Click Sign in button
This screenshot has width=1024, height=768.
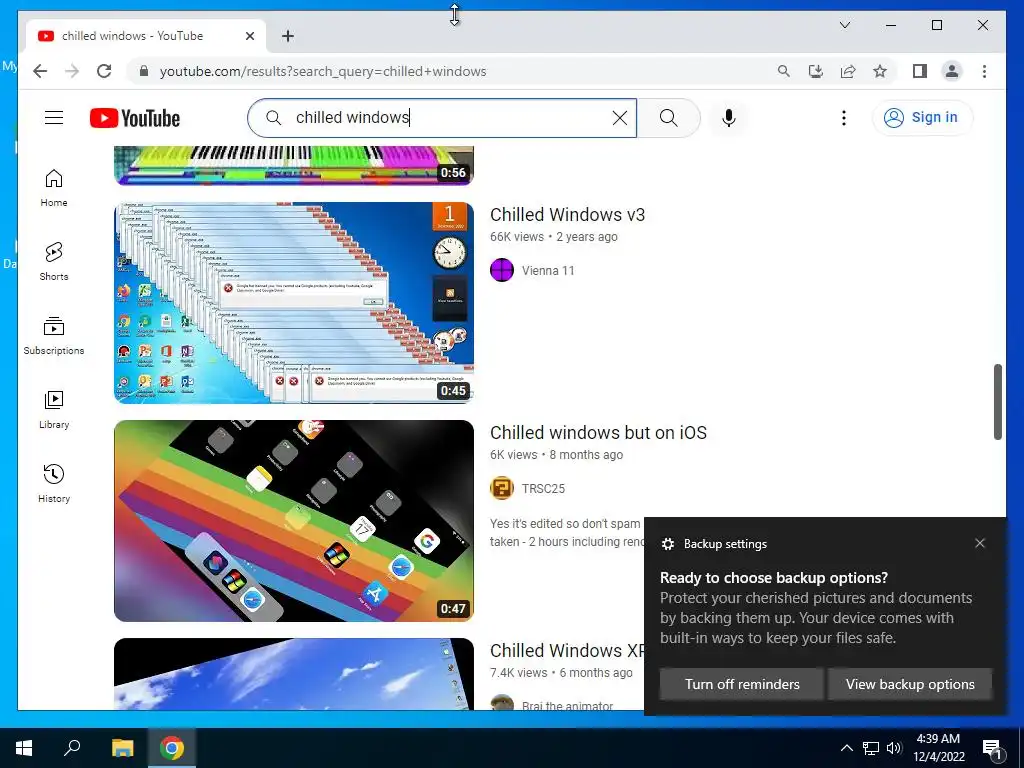(x=922, y=118)
